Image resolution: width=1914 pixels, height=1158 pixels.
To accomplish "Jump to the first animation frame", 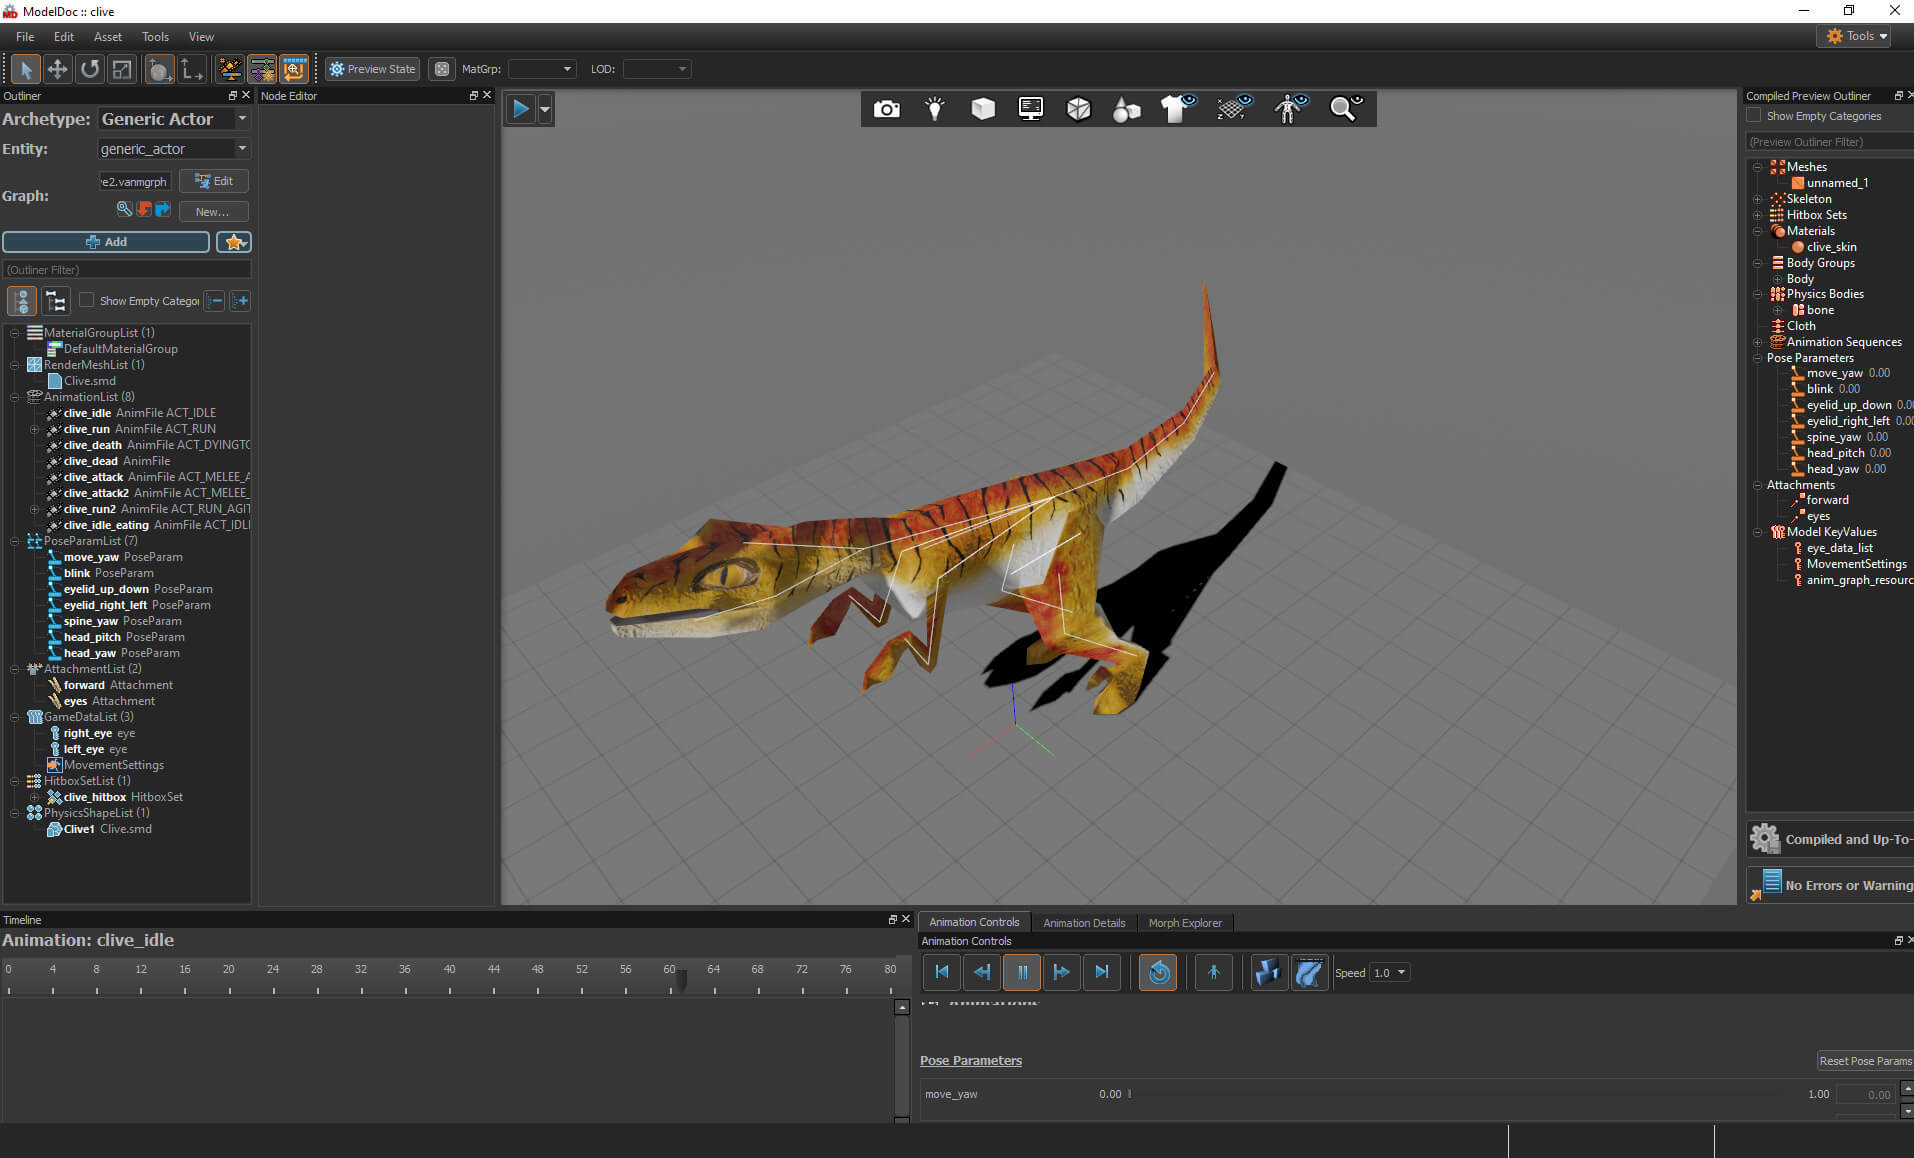I will [941, 972].
